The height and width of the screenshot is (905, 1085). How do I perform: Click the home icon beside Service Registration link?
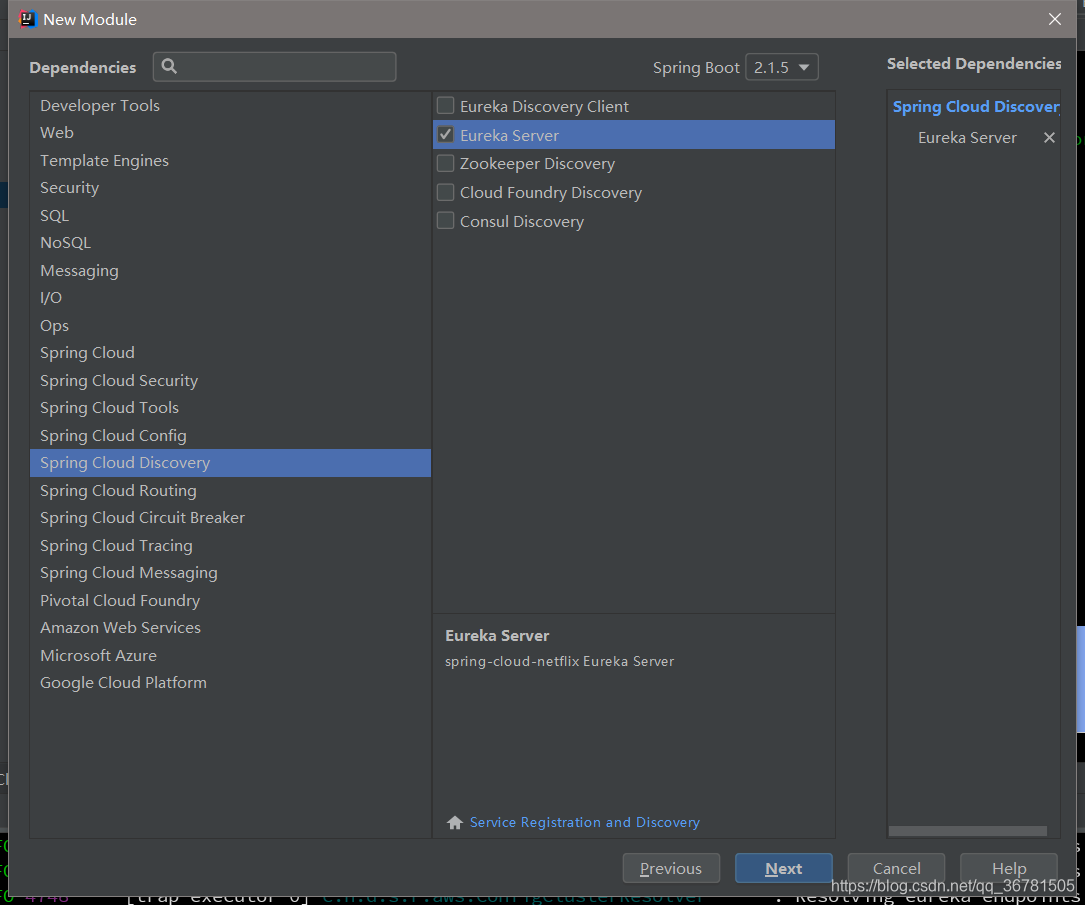point(455,823)
